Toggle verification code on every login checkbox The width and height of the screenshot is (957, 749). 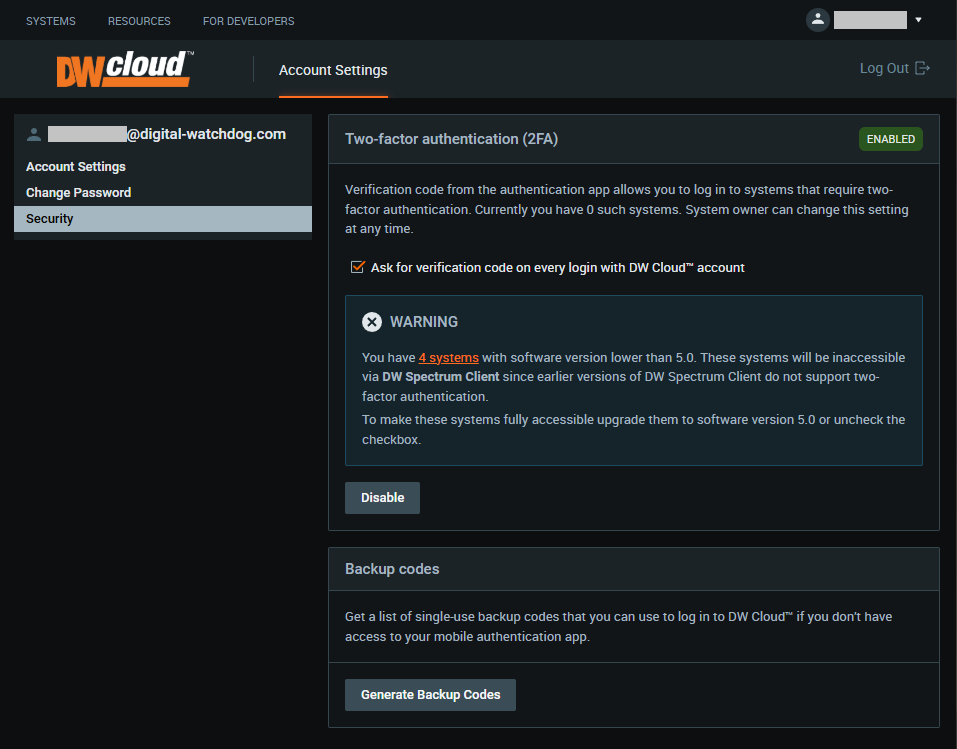pos(357,268)
